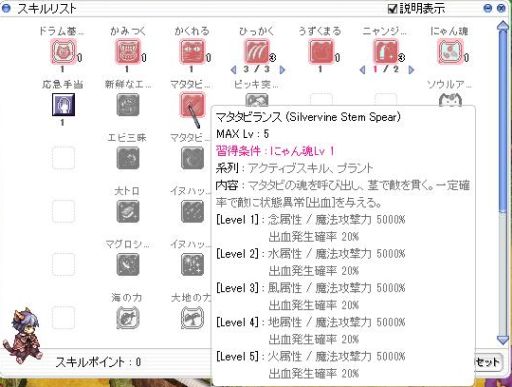Viewport: 512px width, 387px height.
Task: Click the リセット button at bottom right
Action: point(487,362)
